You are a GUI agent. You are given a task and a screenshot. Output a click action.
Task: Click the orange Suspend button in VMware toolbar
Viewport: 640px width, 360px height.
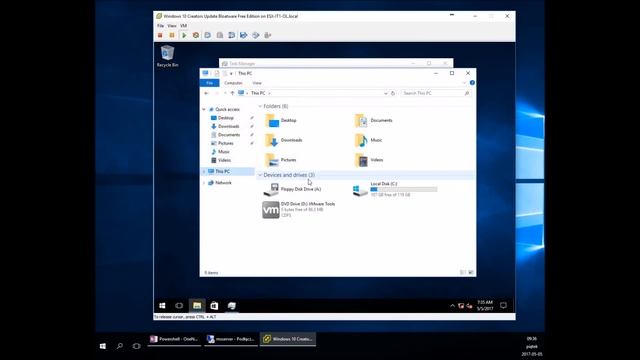172,36
